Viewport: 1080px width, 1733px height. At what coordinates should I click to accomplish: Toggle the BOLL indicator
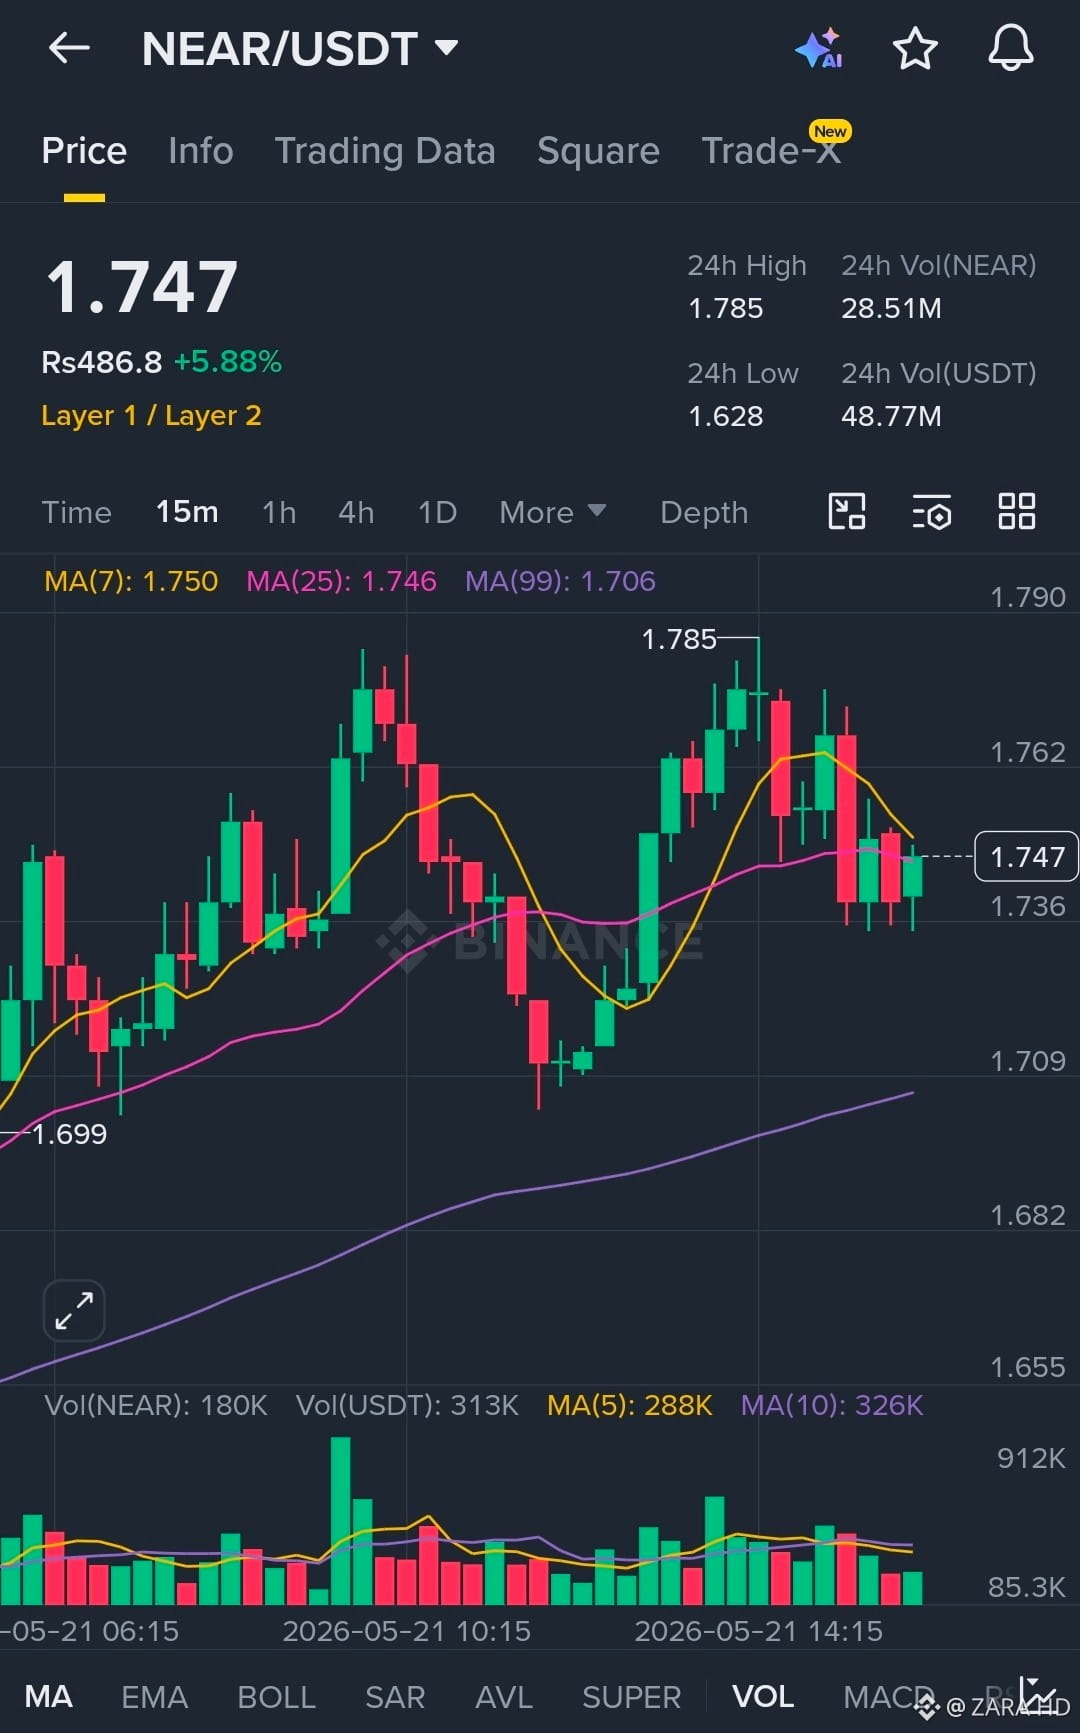click(276, 1697)
